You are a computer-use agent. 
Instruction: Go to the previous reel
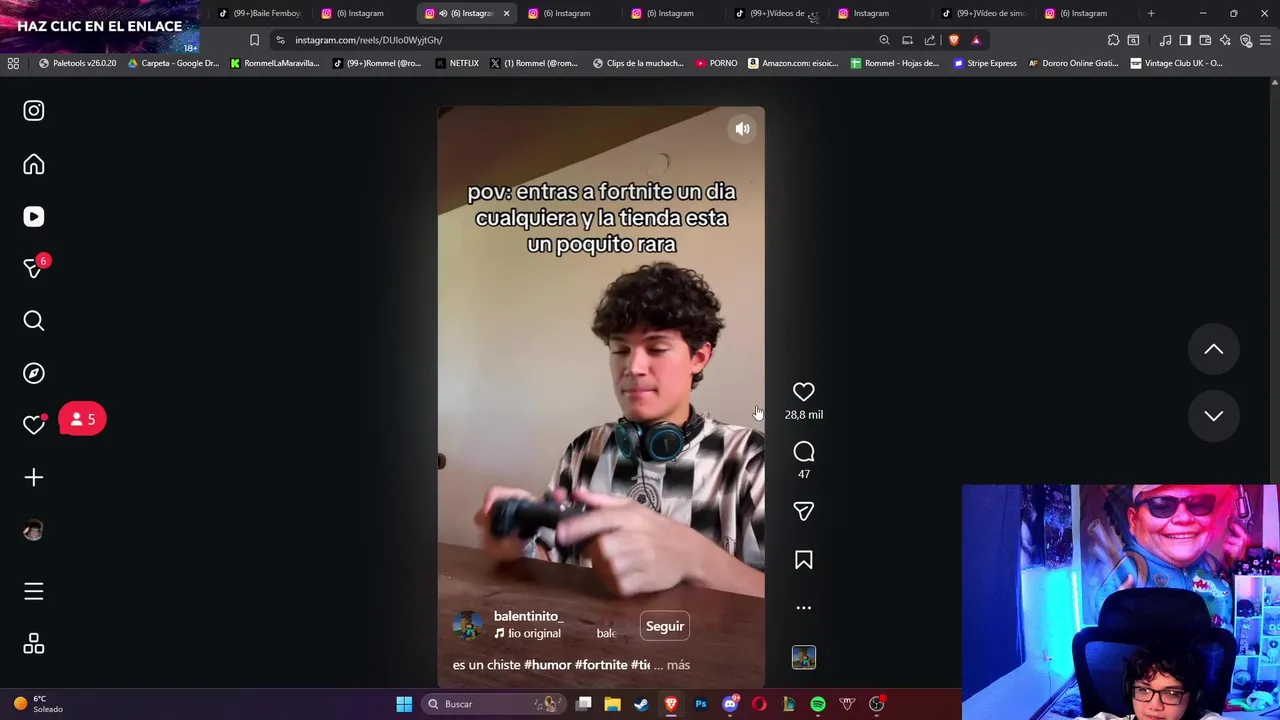pos(1213,349)
